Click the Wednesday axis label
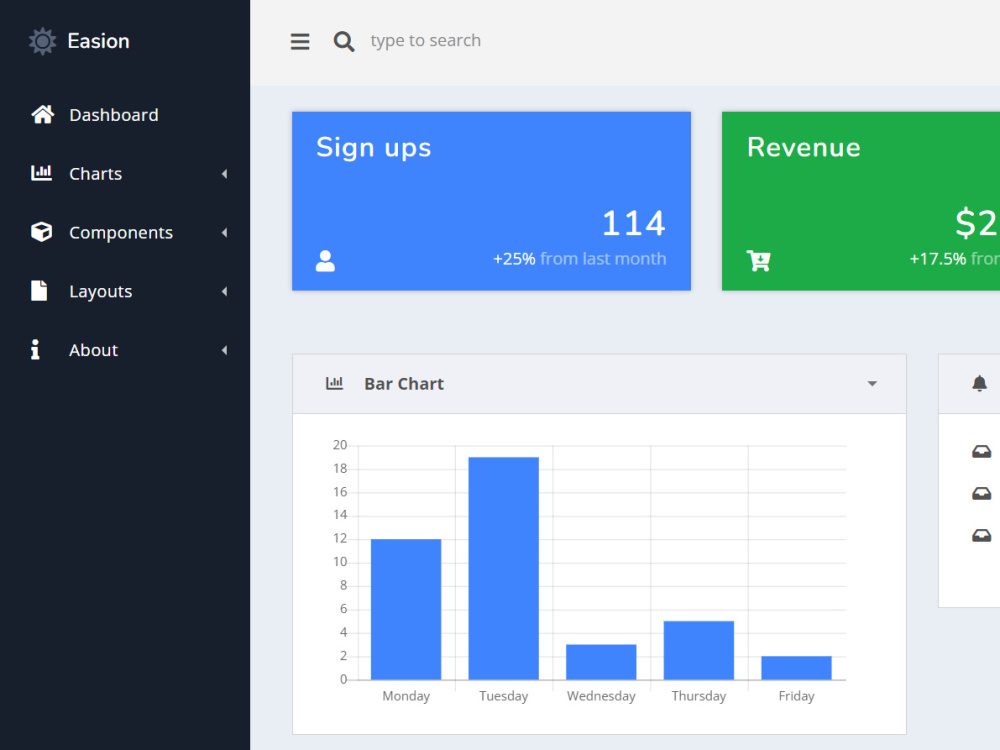The height and width of the screenshot is (750, 1000). point(601,696)
